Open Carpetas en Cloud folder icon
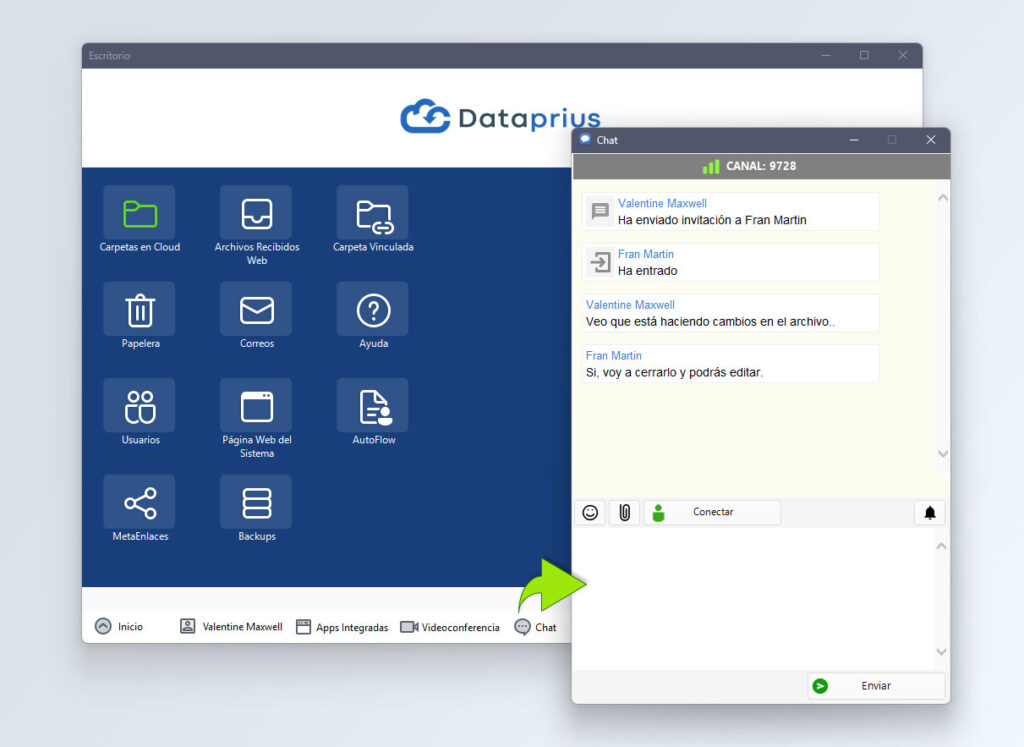Viewport: 1024px width, 747px height. click(x=139, y=213)
